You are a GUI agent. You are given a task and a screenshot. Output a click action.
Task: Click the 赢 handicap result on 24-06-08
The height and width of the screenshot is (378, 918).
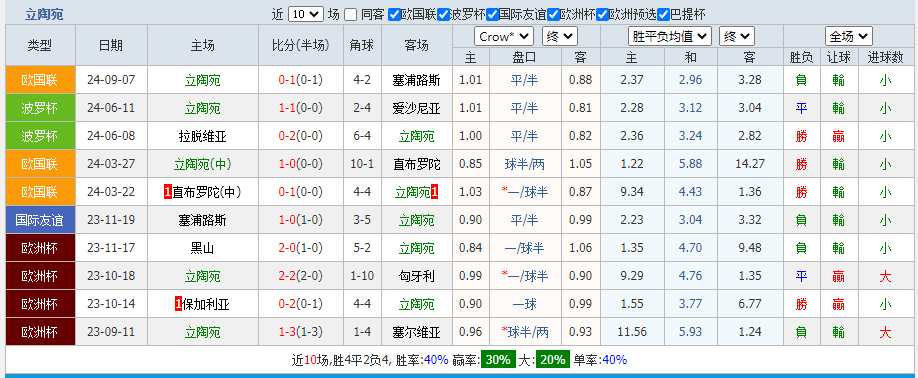838,136
